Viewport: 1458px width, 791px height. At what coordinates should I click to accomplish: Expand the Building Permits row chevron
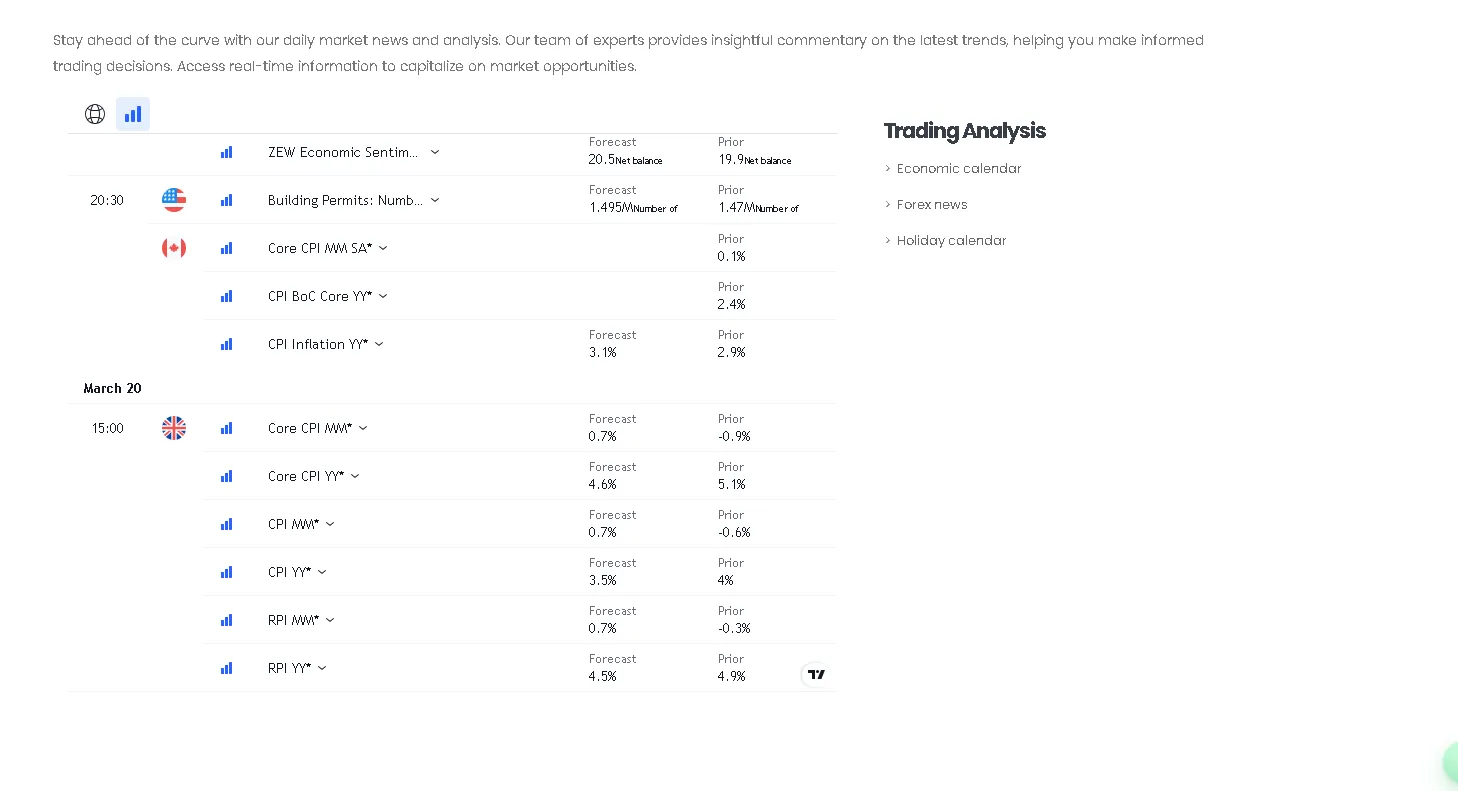(435, 200)
